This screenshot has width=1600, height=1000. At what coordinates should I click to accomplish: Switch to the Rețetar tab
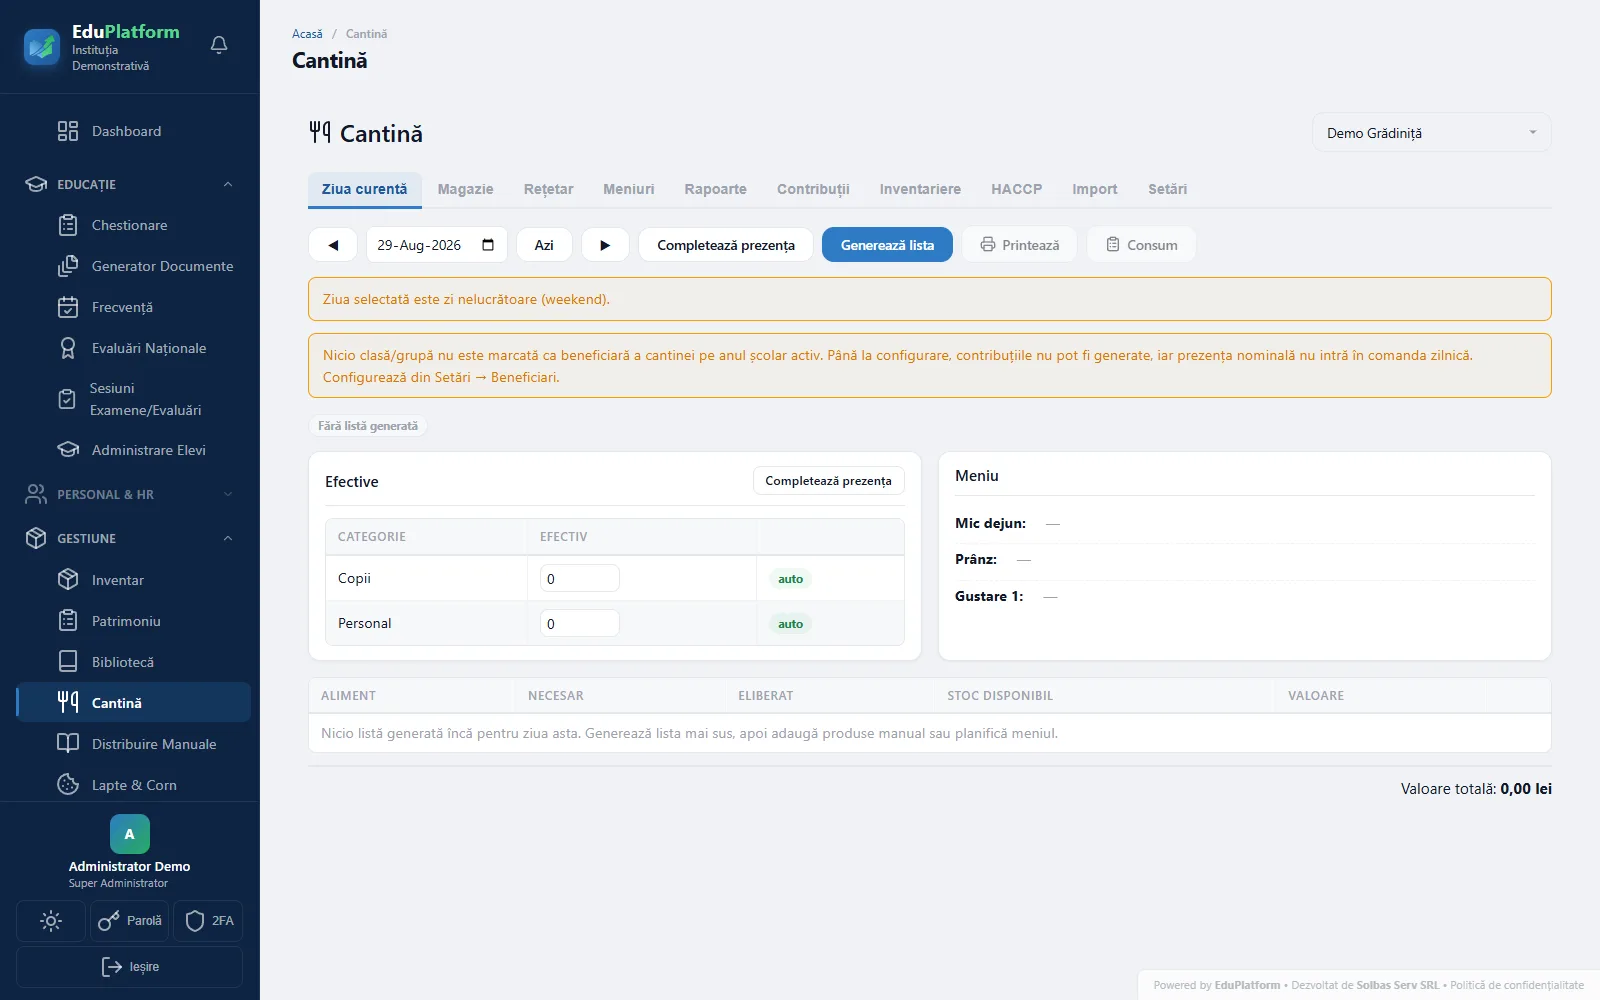[548, 189]
